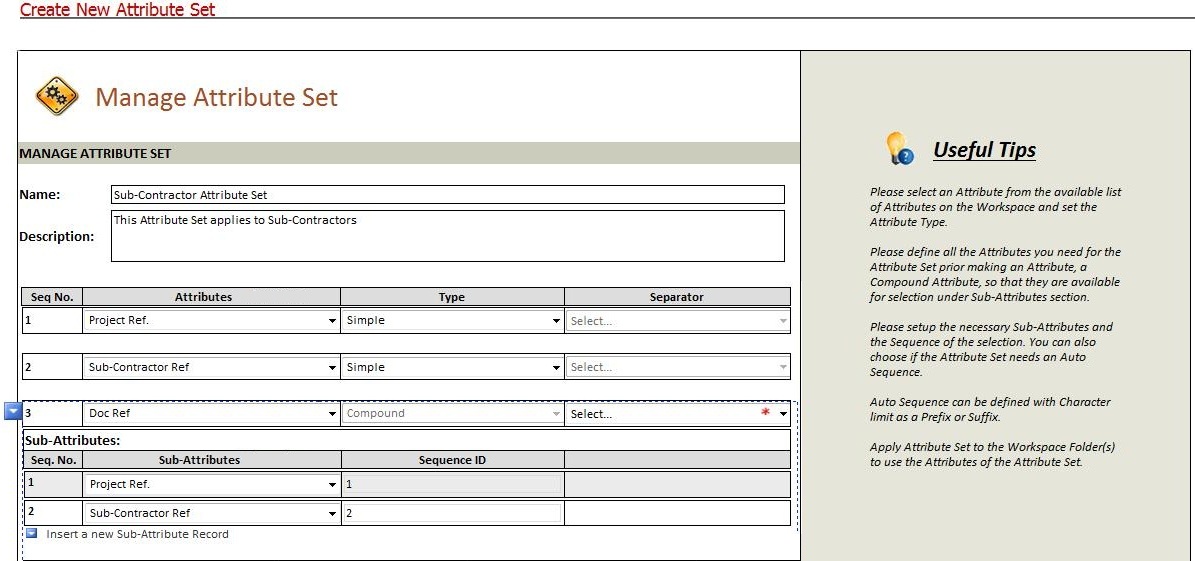Click the Sequence ID field containing 2
Screen dimensions: 1195x561
451,513
